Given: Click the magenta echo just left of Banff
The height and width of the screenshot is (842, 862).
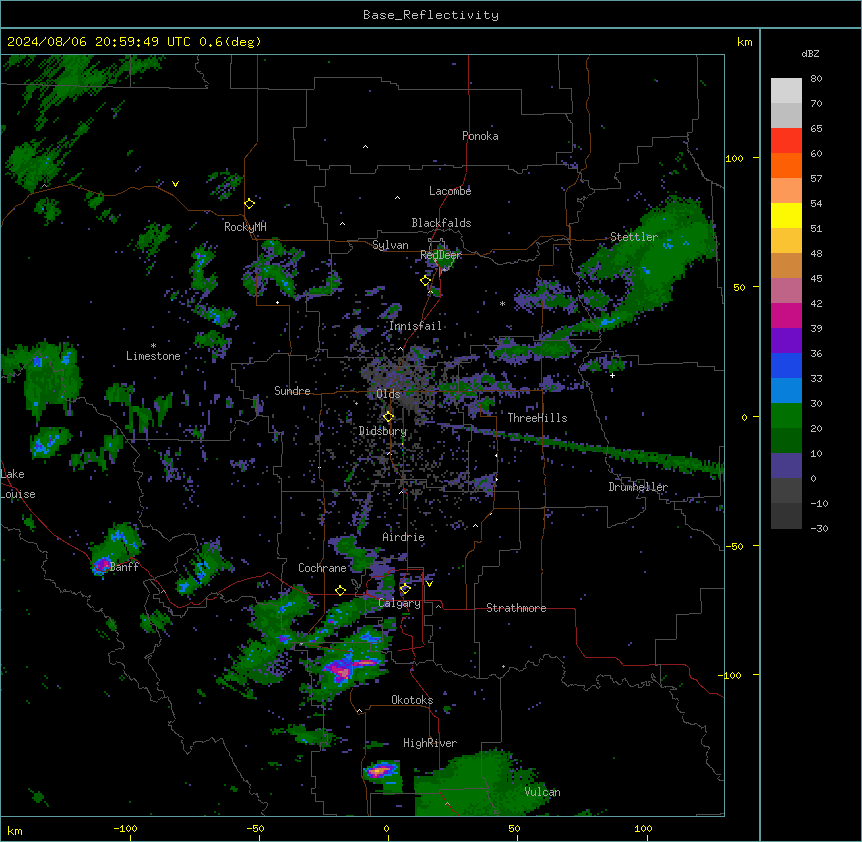Looking at the screenshot, I should (102, 564).
